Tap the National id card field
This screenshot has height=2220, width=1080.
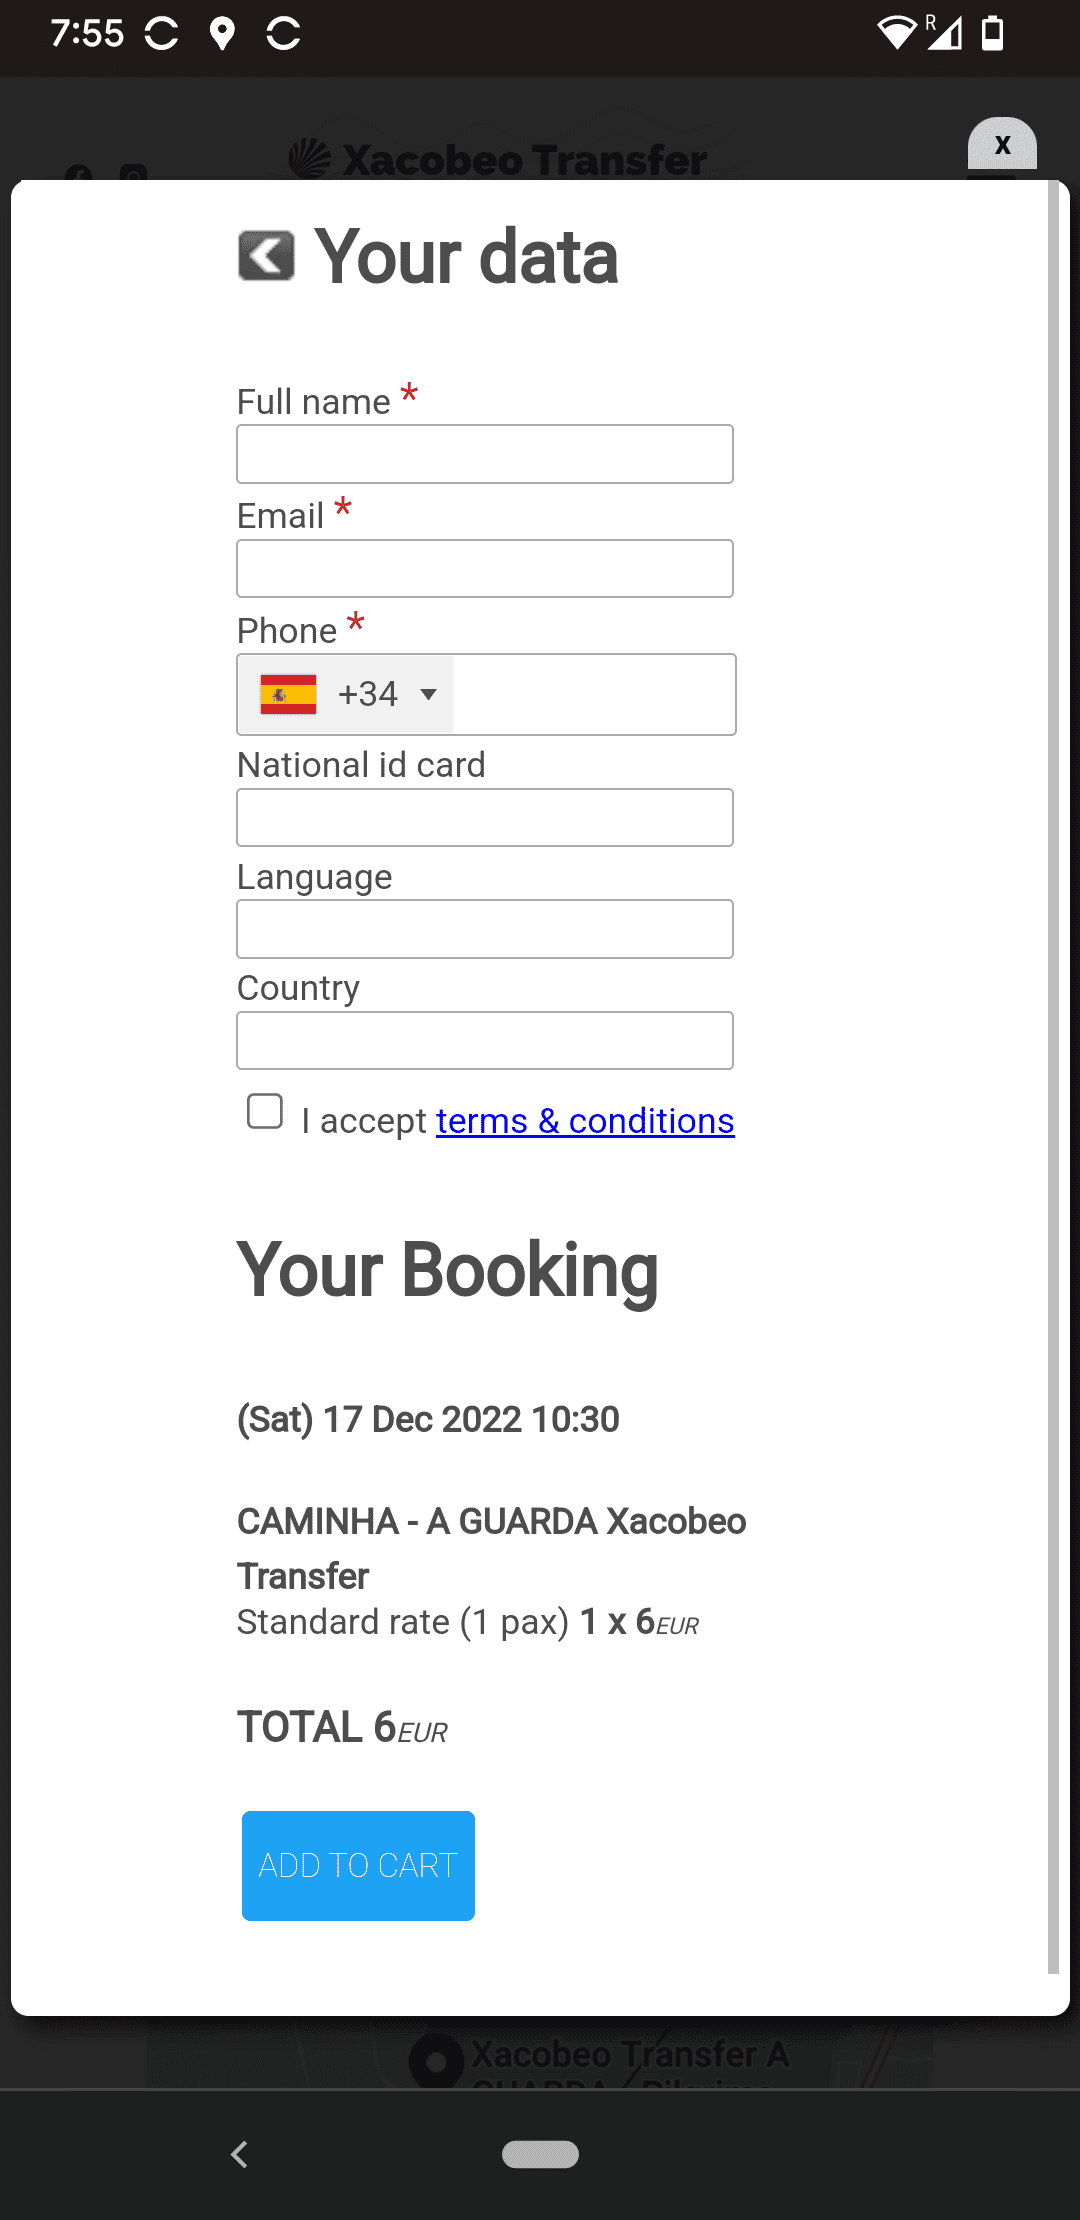tap(485, 818)
